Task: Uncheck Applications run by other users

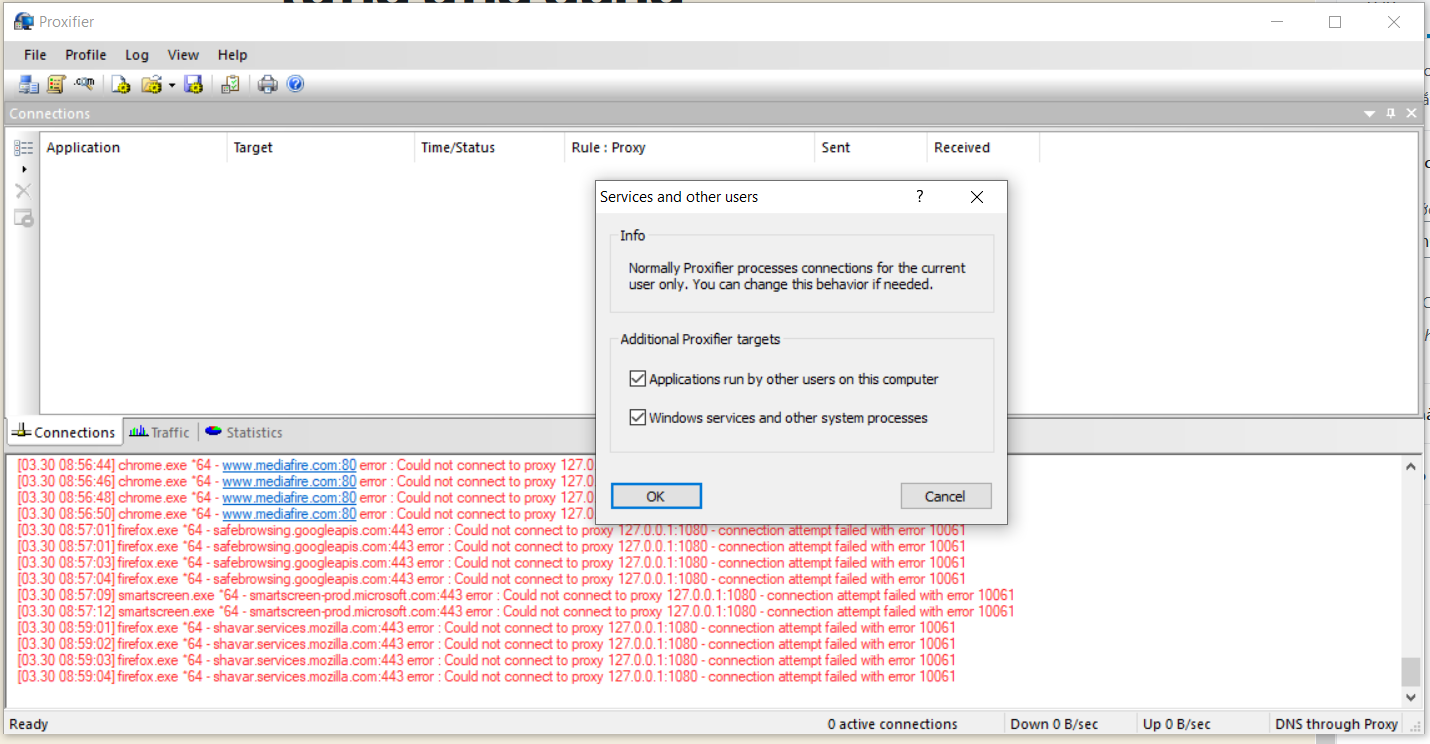Action: (637, 378)
